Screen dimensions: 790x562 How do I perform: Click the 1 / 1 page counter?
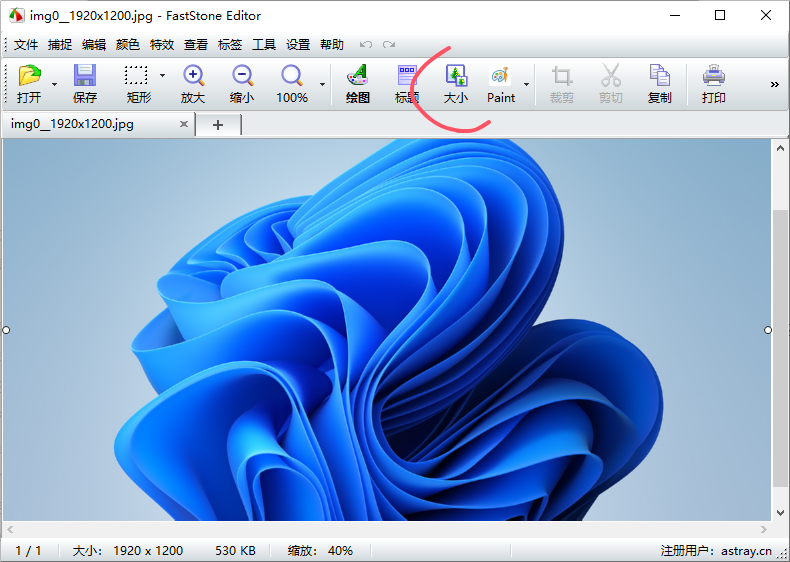pyautogui.click(x=28, y=551)
